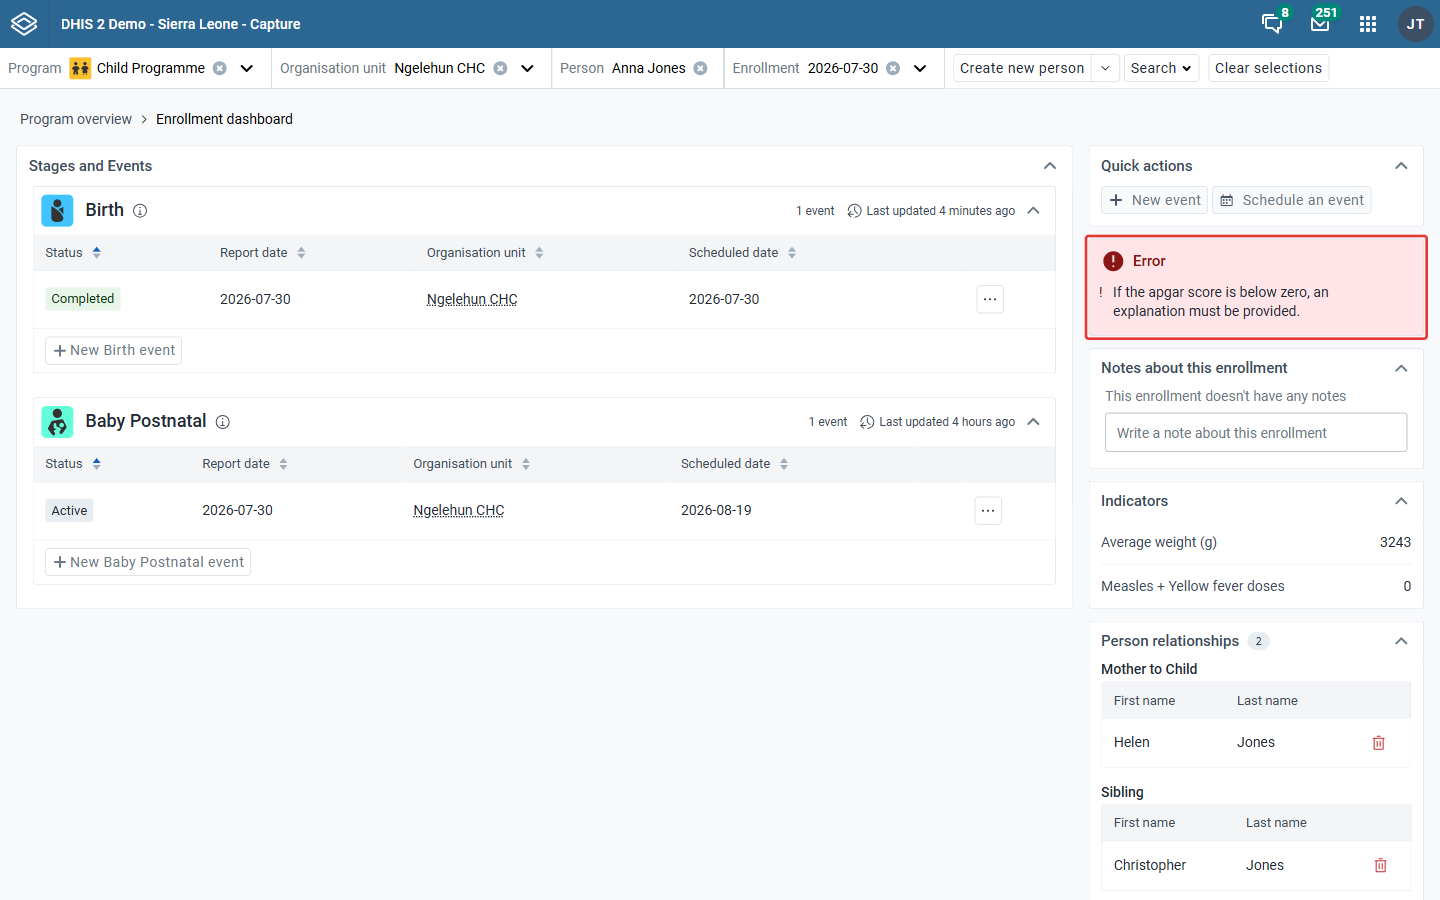Click the JT user profile avatar
The width and height of the screenshot is (1440, 900).
point(1415,24)
